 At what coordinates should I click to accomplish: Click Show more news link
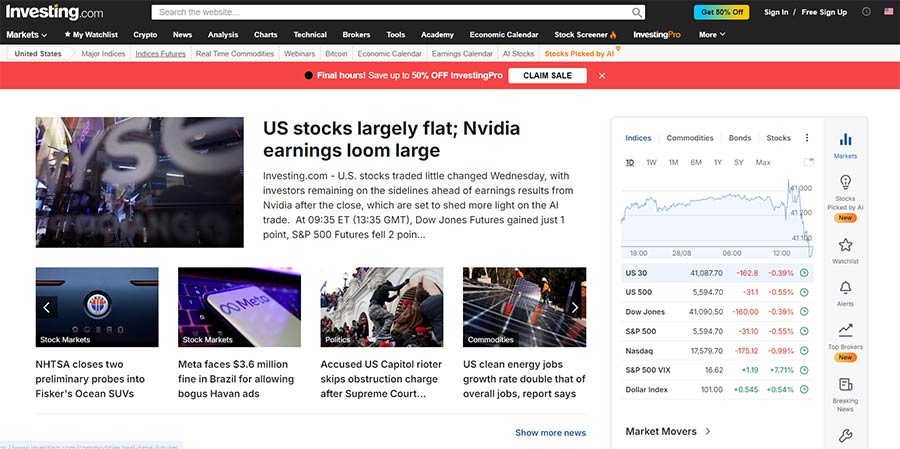[x=550, y=433]
